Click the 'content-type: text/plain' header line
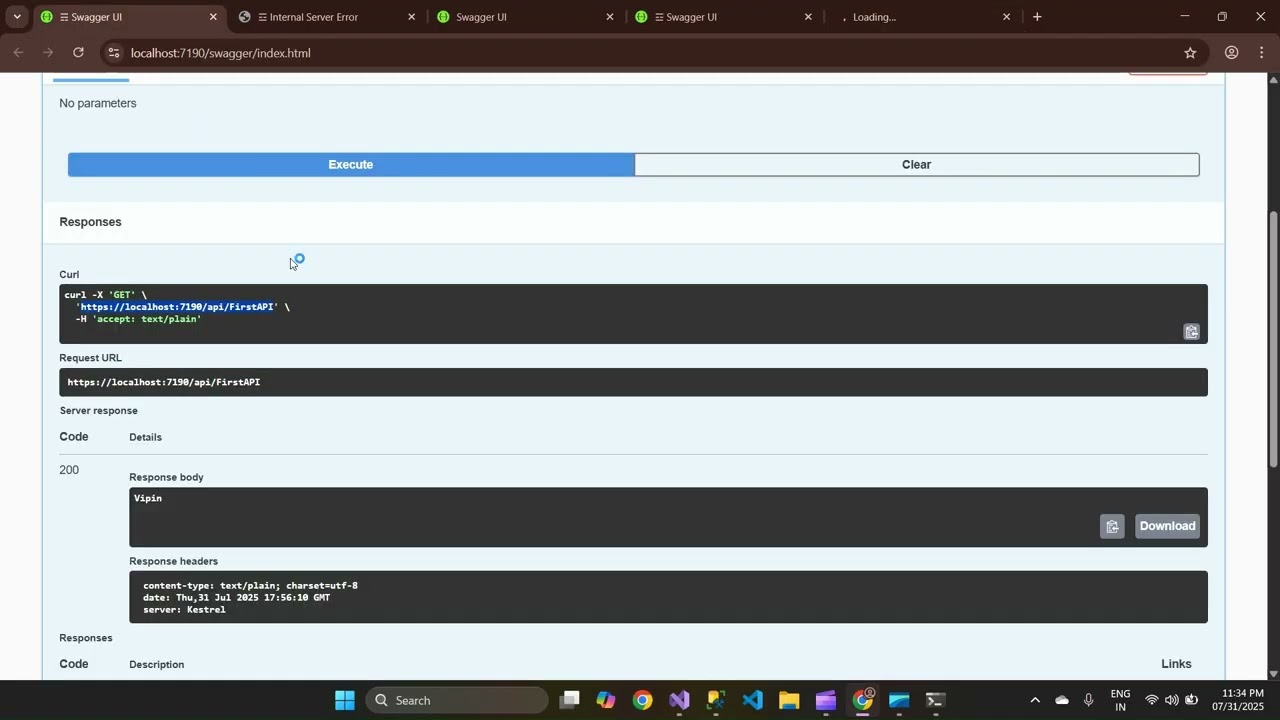This screenshot has height=720, width=1280. (250, 586)
